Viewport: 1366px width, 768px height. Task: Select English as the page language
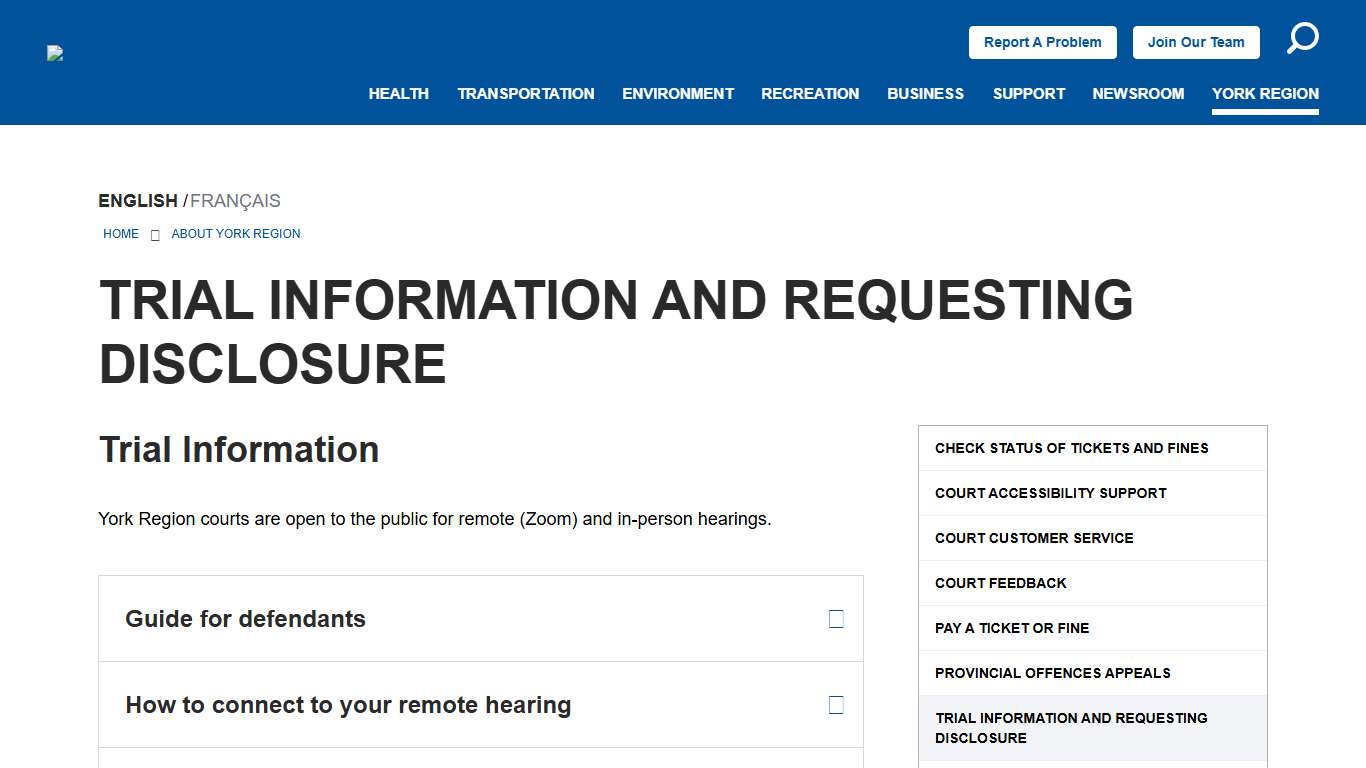point(137,200)
